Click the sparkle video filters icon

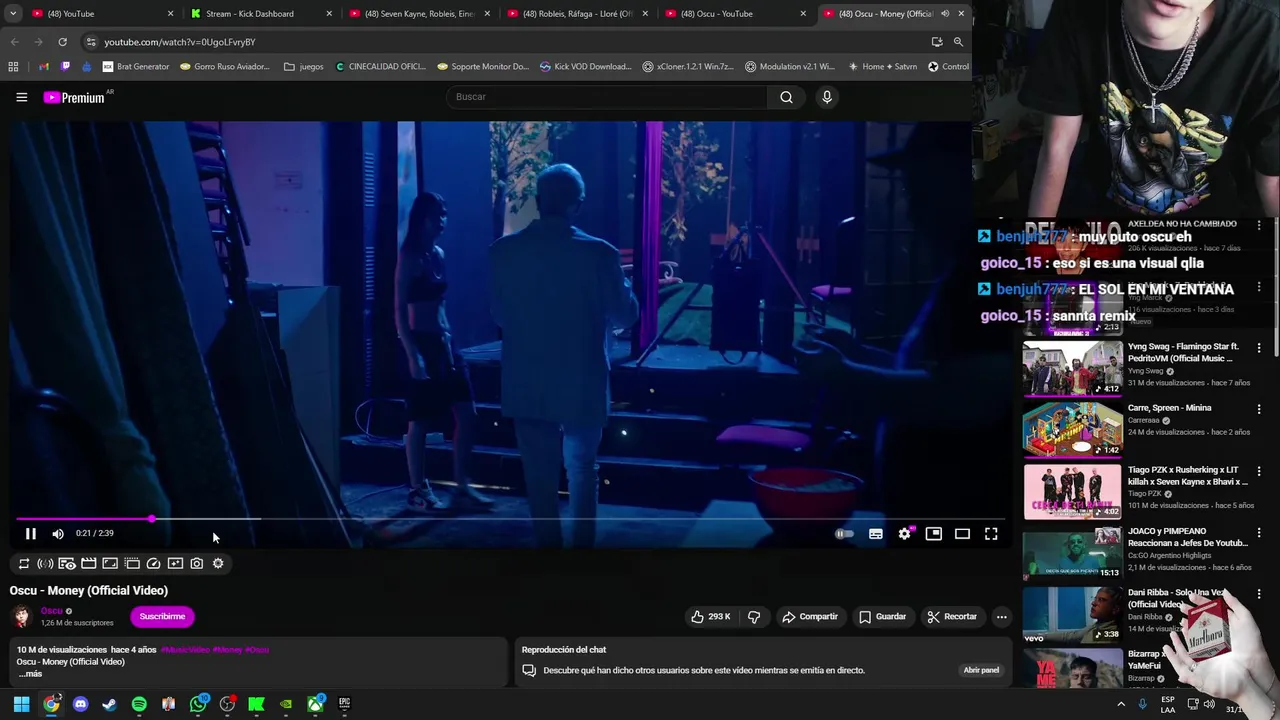point(175,564)
